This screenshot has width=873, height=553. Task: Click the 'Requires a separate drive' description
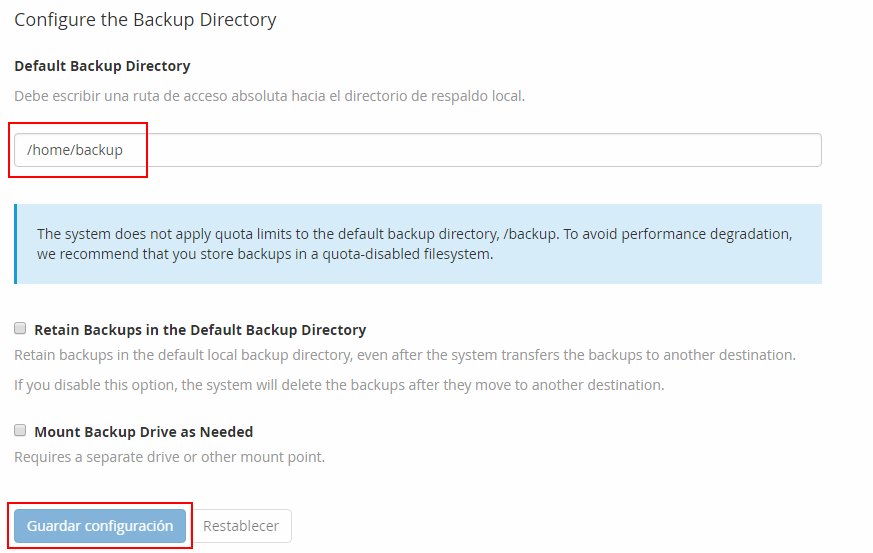[x=169, y=457]
